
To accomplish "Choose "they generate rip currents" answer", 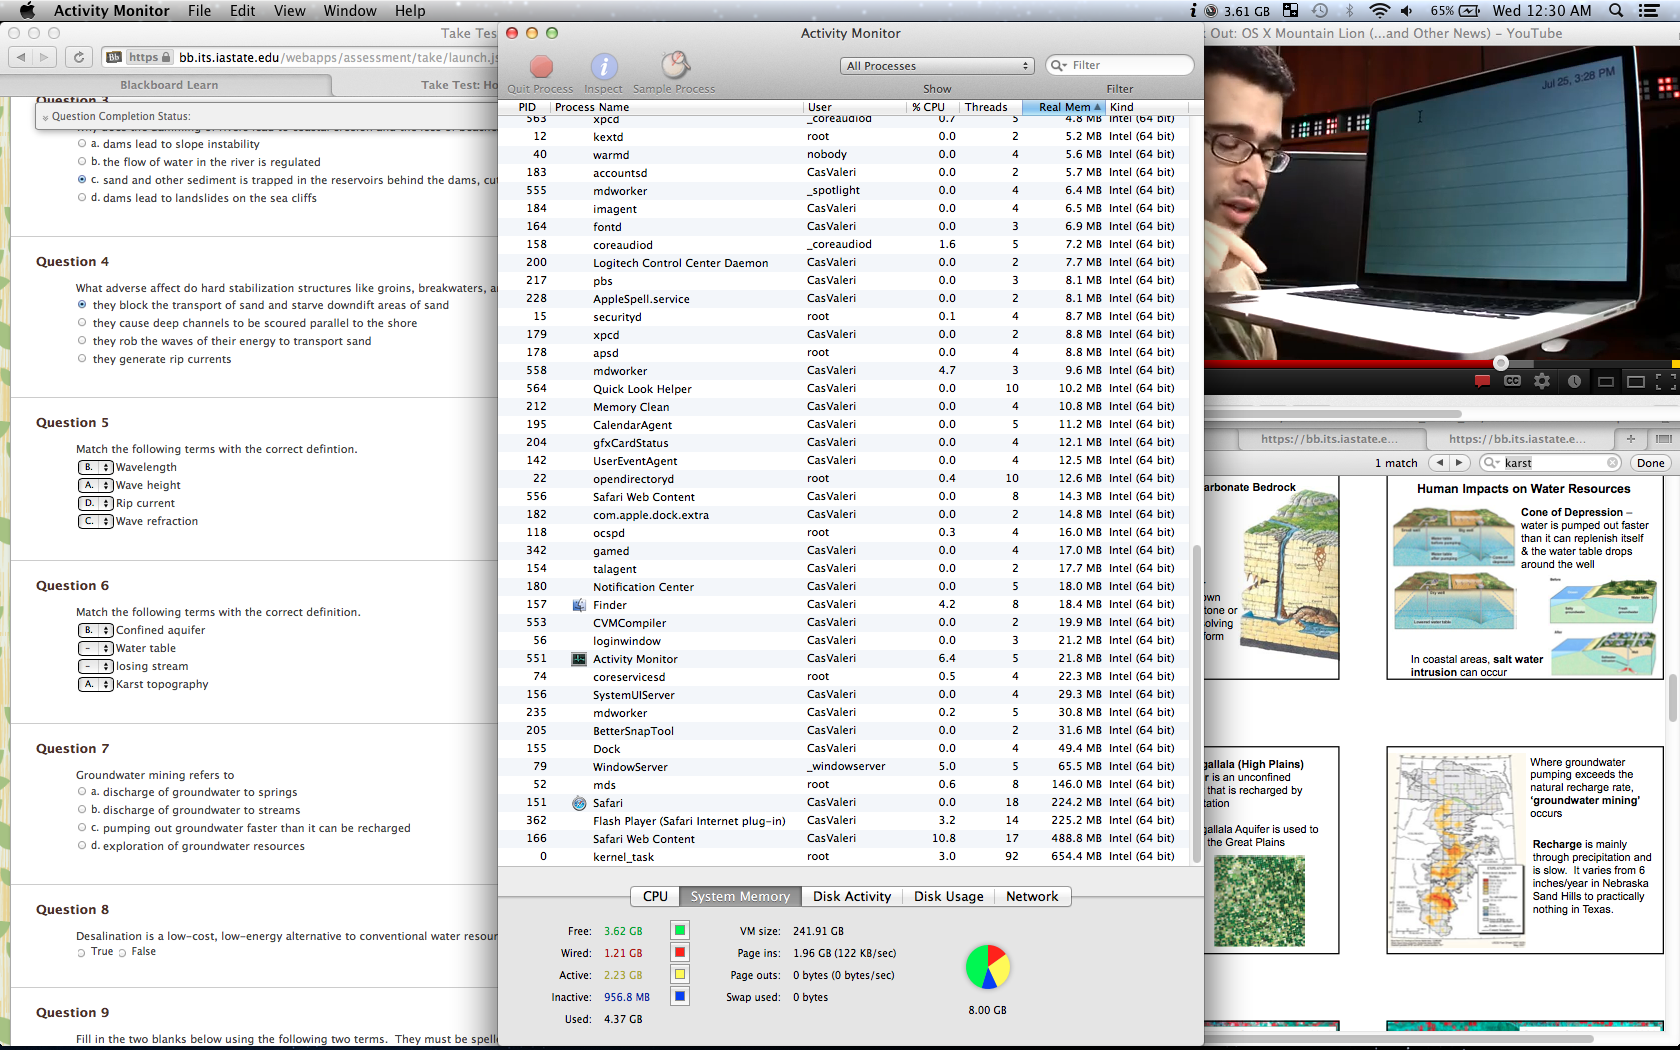I will (82, 359).
